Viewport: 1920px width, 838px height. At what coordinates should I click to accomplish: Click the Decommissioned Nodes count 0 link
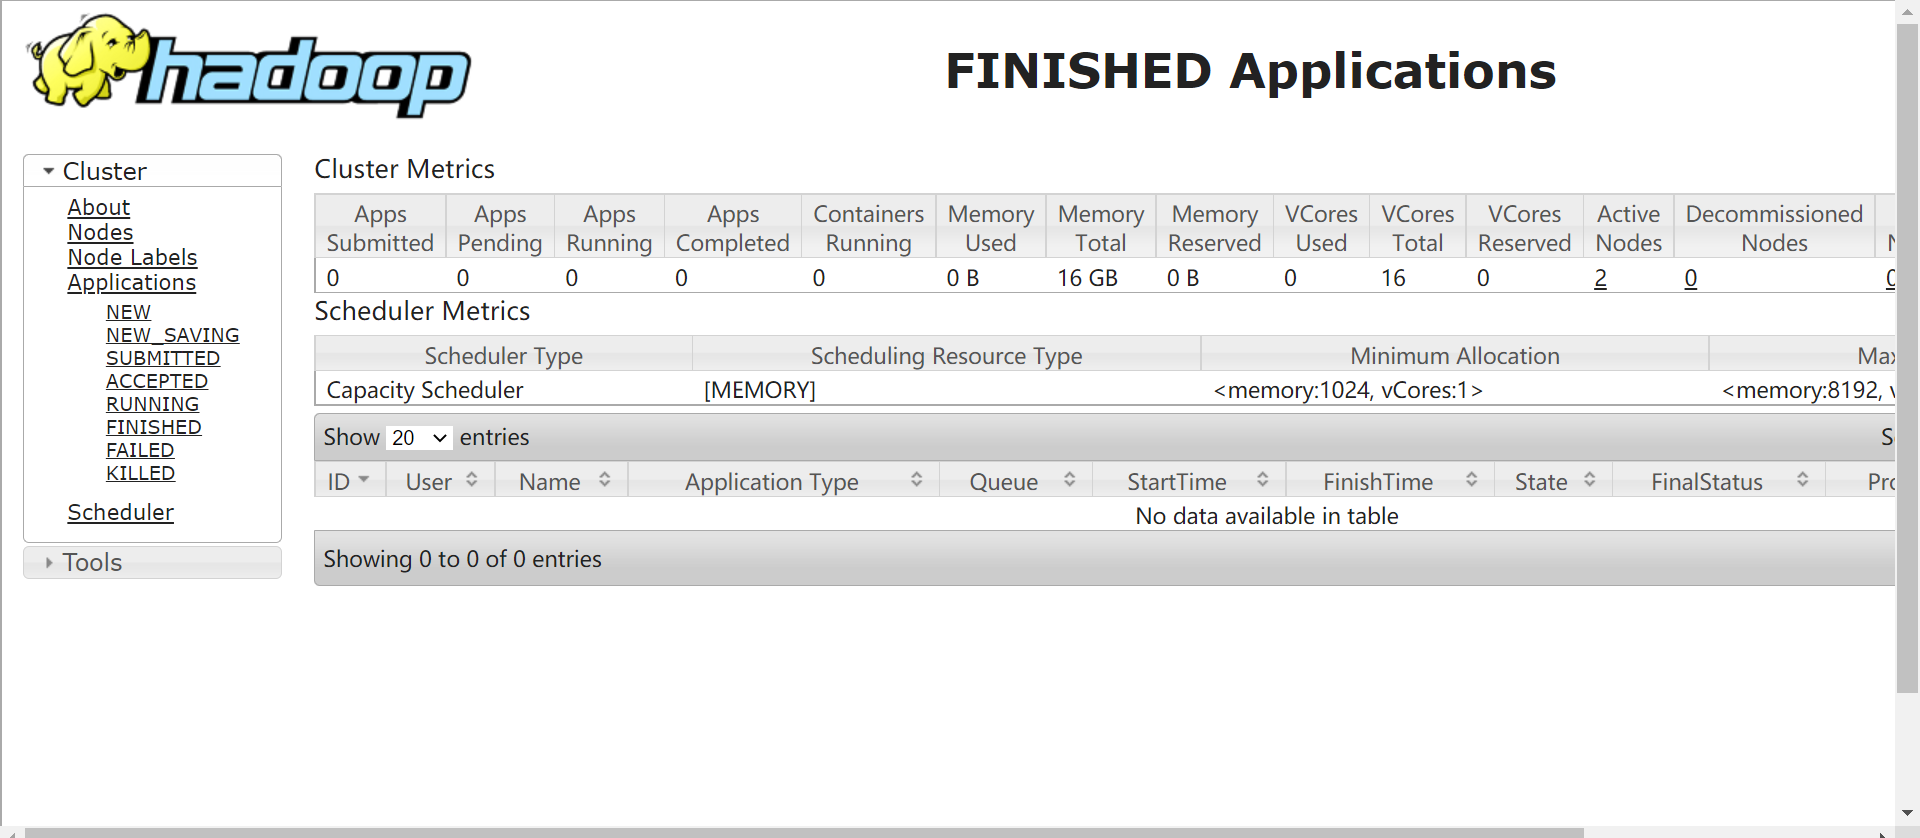[x=1690, y=278]
